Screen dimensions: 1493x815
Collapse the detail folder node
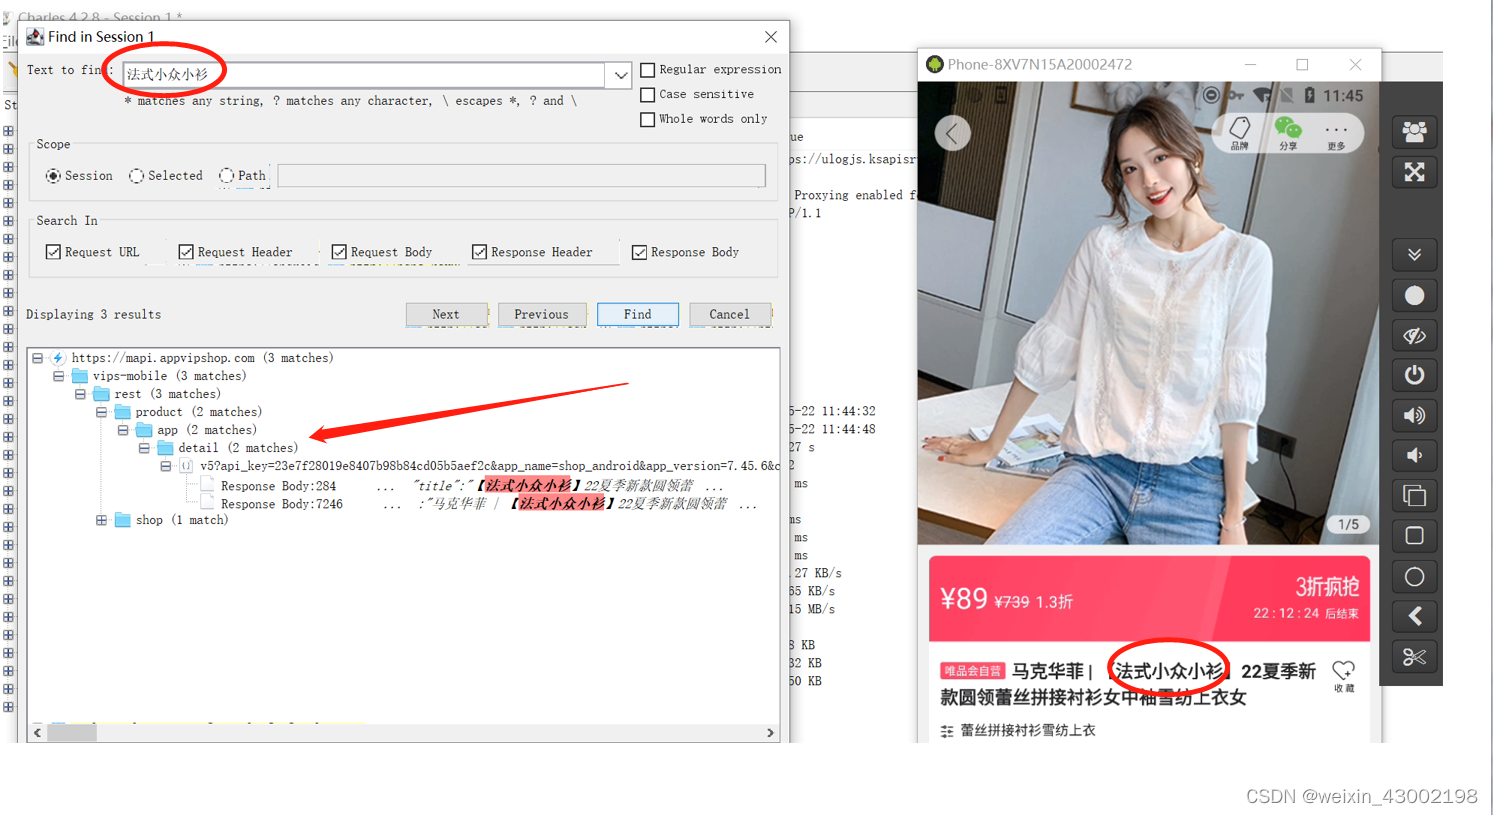pyautogui.click(x=144, y=448)
